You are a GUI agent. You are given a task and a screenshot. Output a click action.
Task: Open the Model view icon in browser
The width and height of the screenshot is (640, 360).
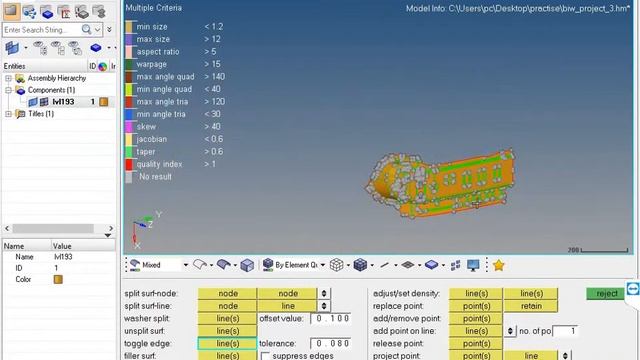(x=11, y=11)
